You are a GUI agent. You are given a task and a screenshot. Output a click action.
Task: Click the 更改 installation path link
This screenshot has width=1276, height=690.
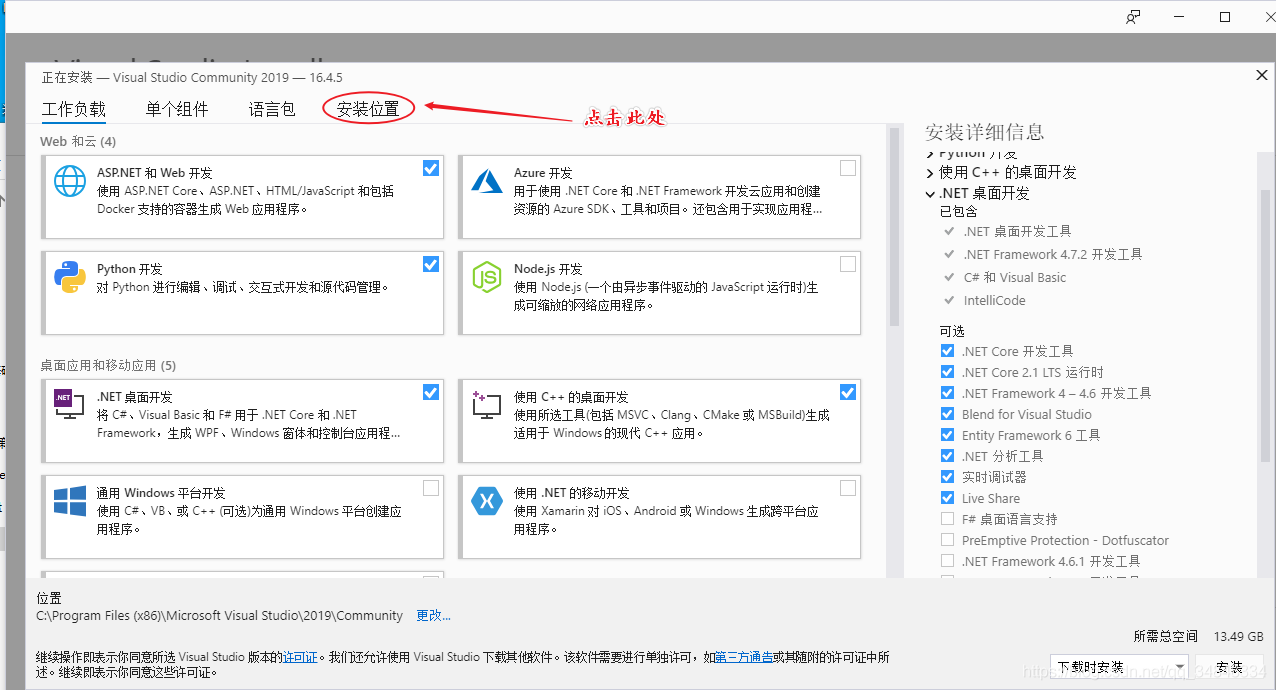tap(432, 615)
